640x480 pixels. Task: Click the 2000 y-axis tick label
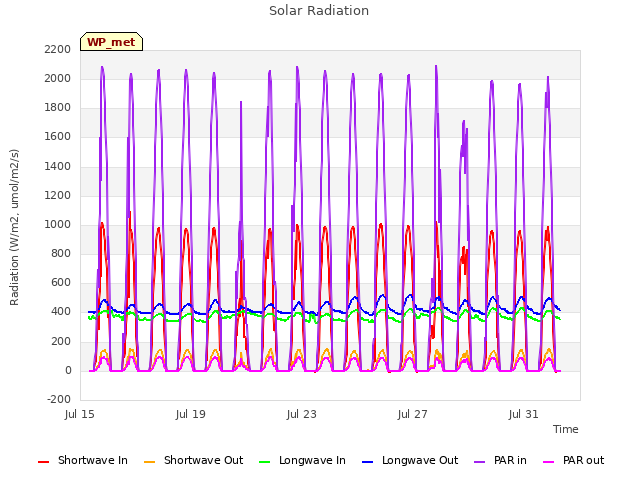pos(58,78)
